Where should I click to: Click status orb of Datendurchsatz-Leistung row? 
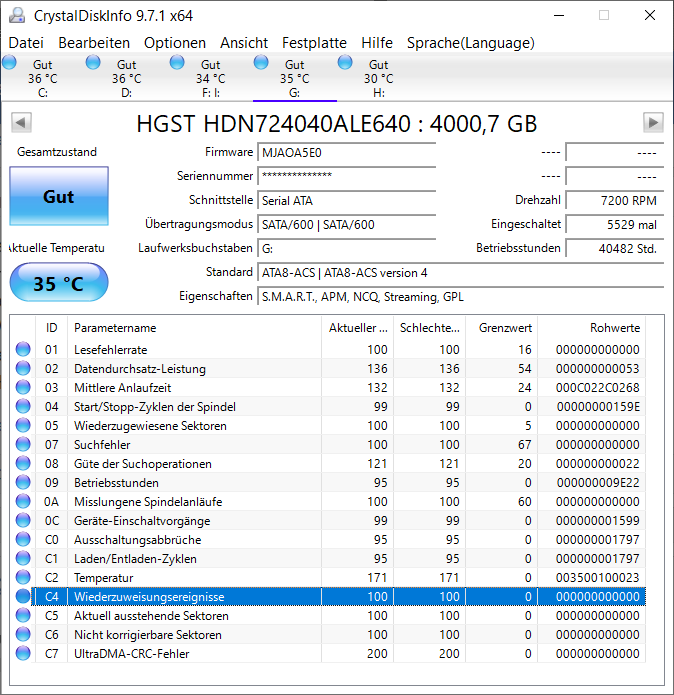click(x=23, y=368)
